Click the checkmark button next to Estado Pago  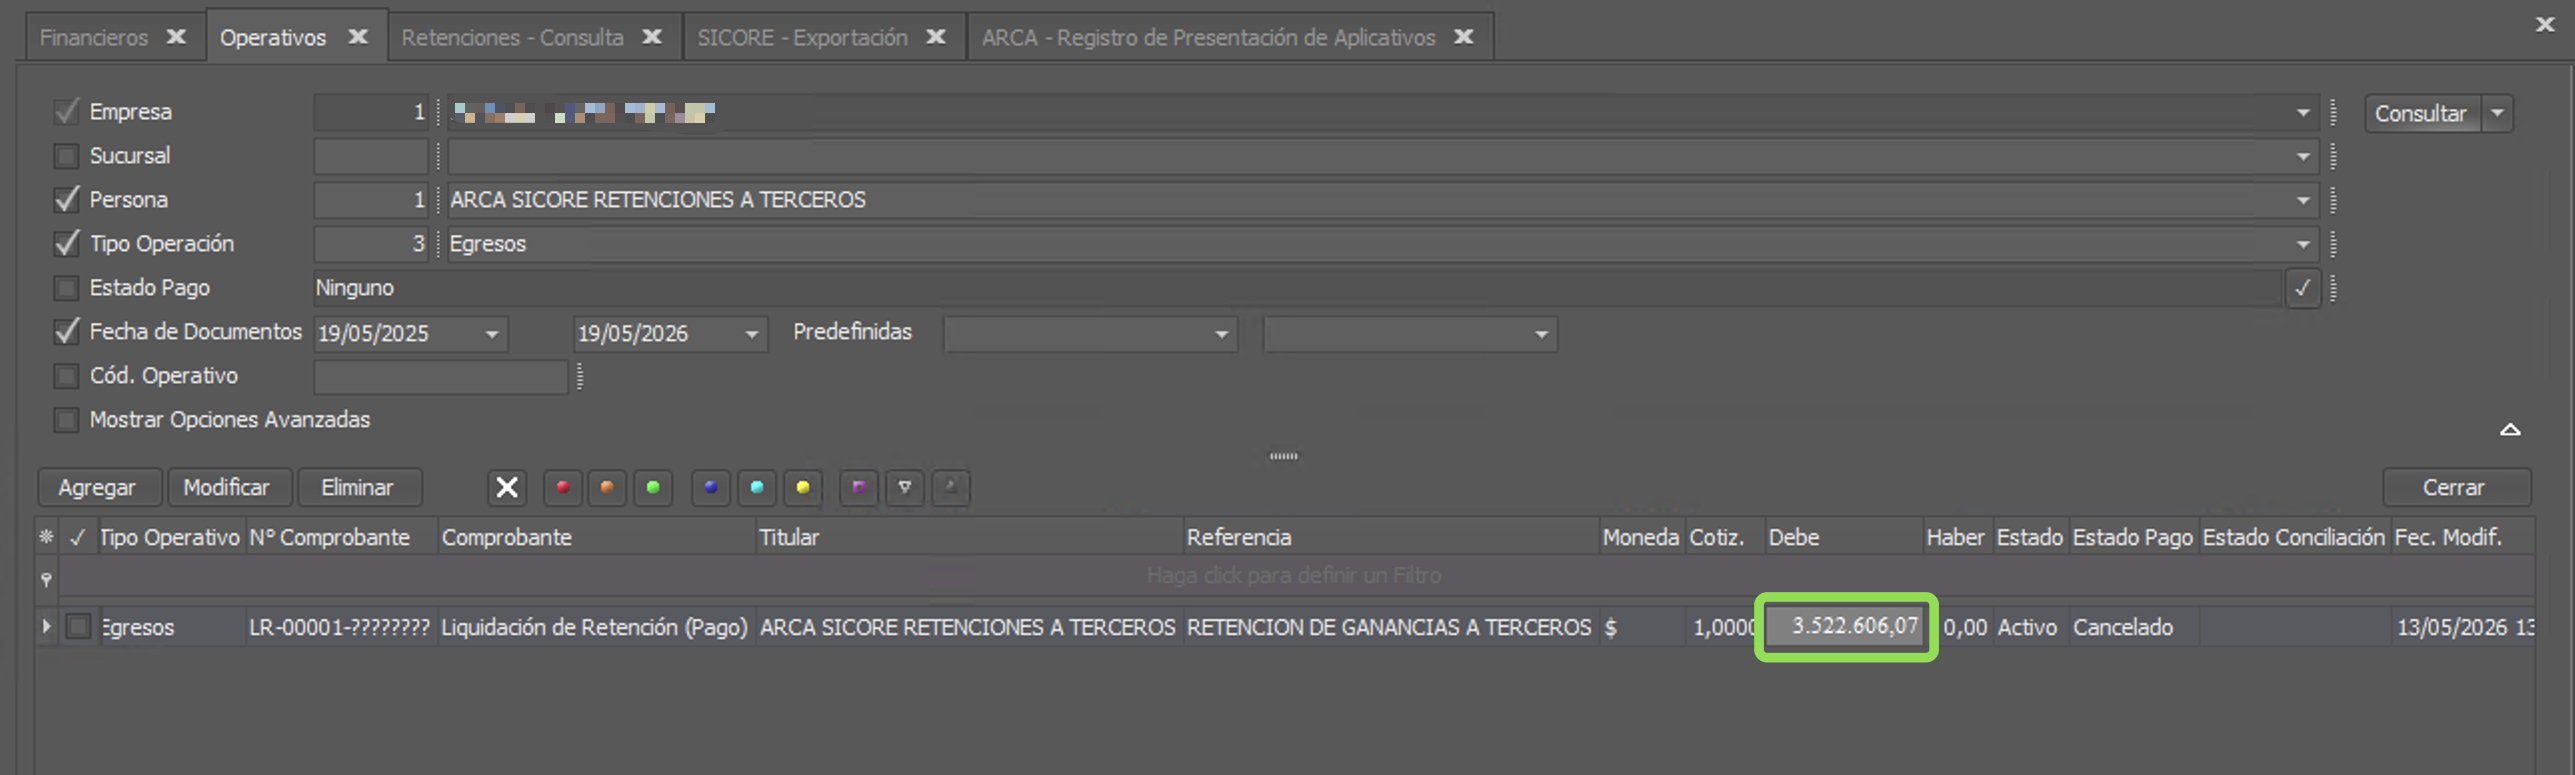click(x=2303, y=288)
